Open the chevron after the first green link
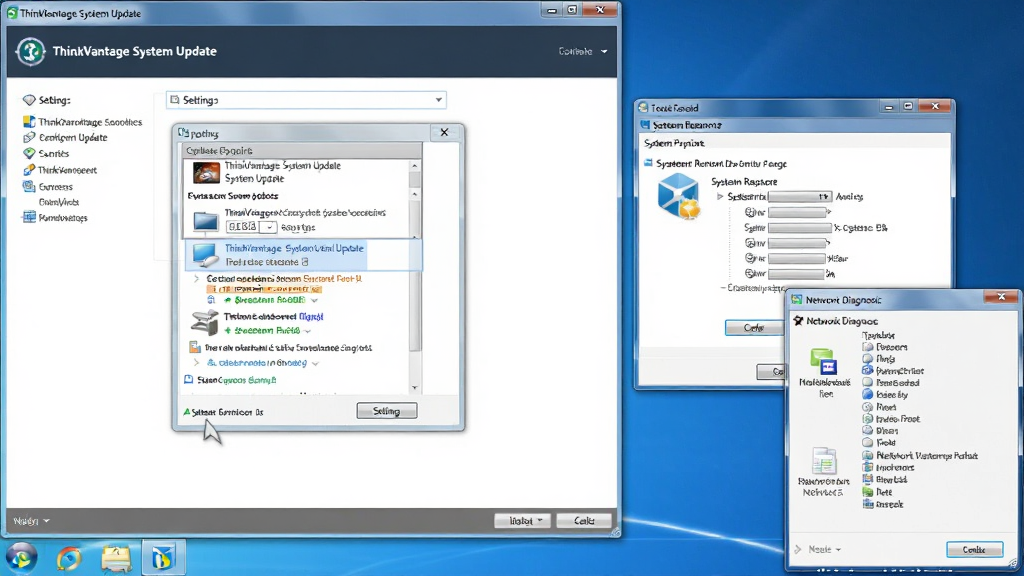The height and width of the screenshot is (576, 1024). 314,300
